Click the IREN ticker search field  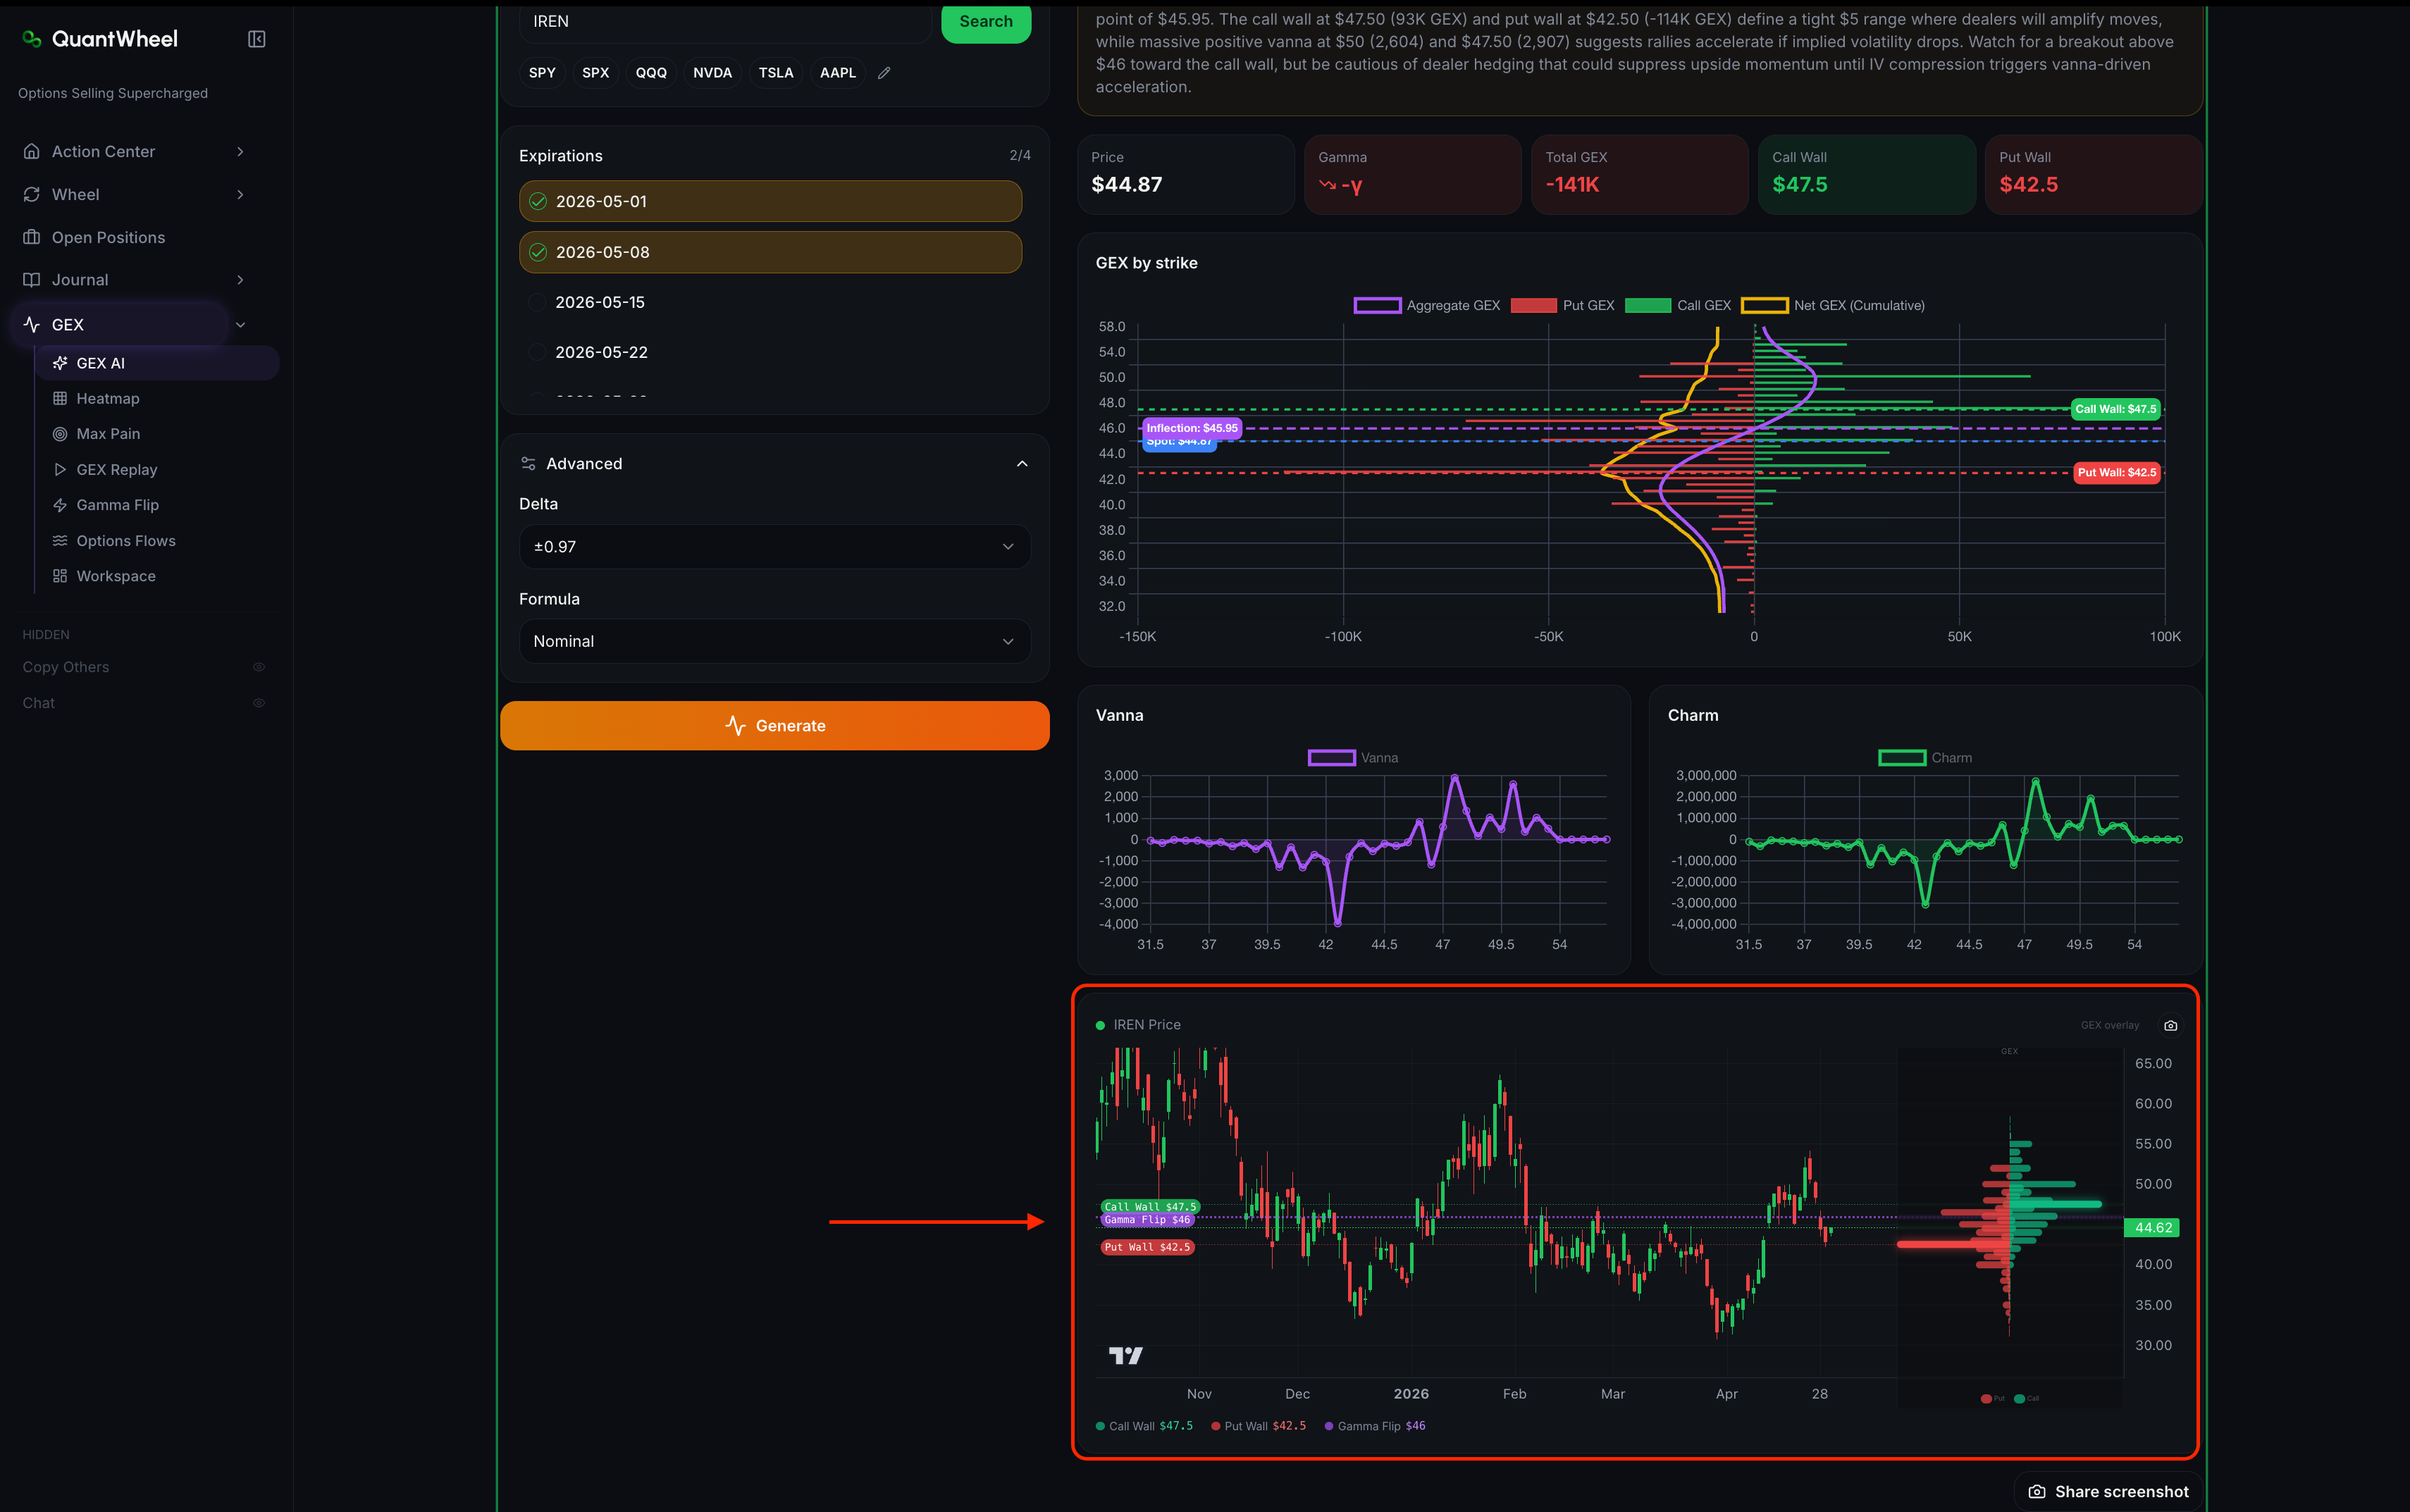coord(725,22)
